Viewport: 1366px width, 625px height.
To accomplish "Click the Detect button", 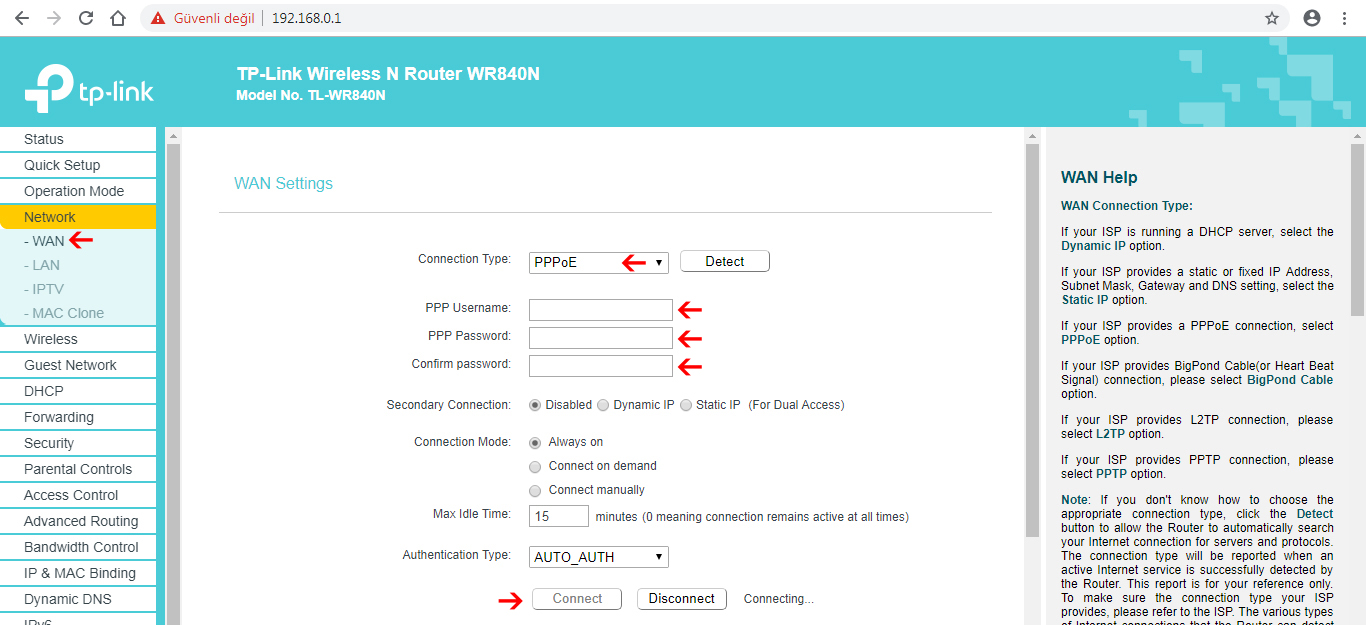I will coord(725,261).
